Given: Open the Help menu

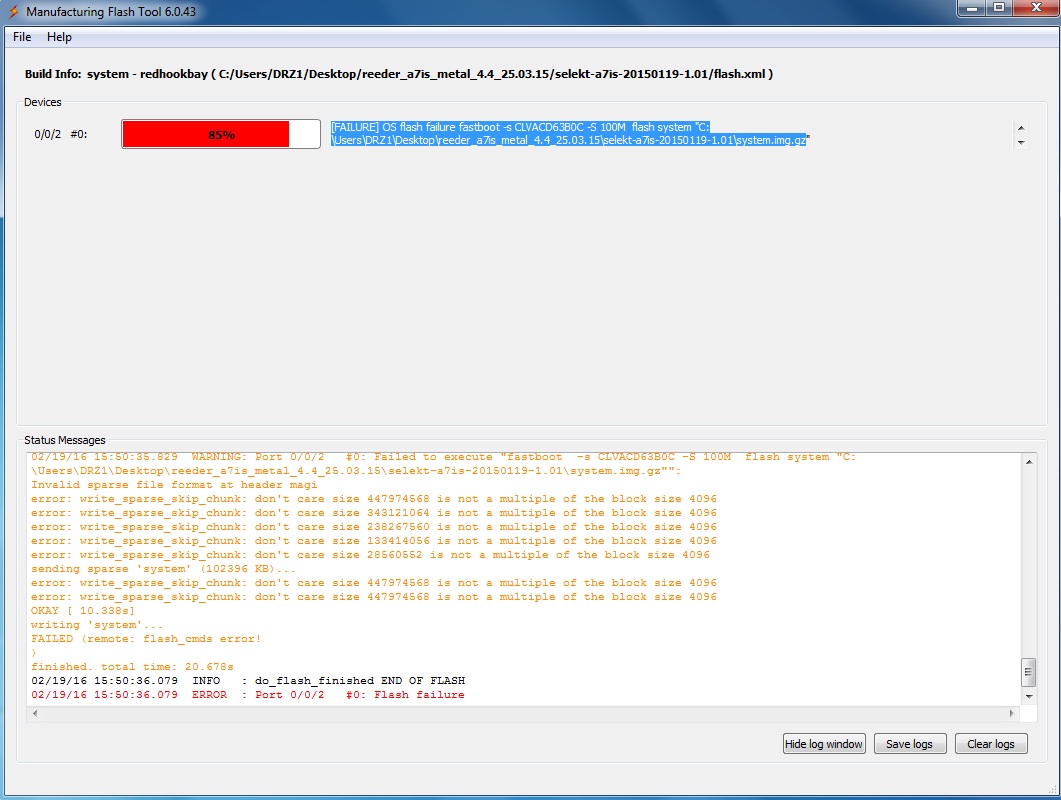Looking at the screenshot, I should click(x=59, y=37).
